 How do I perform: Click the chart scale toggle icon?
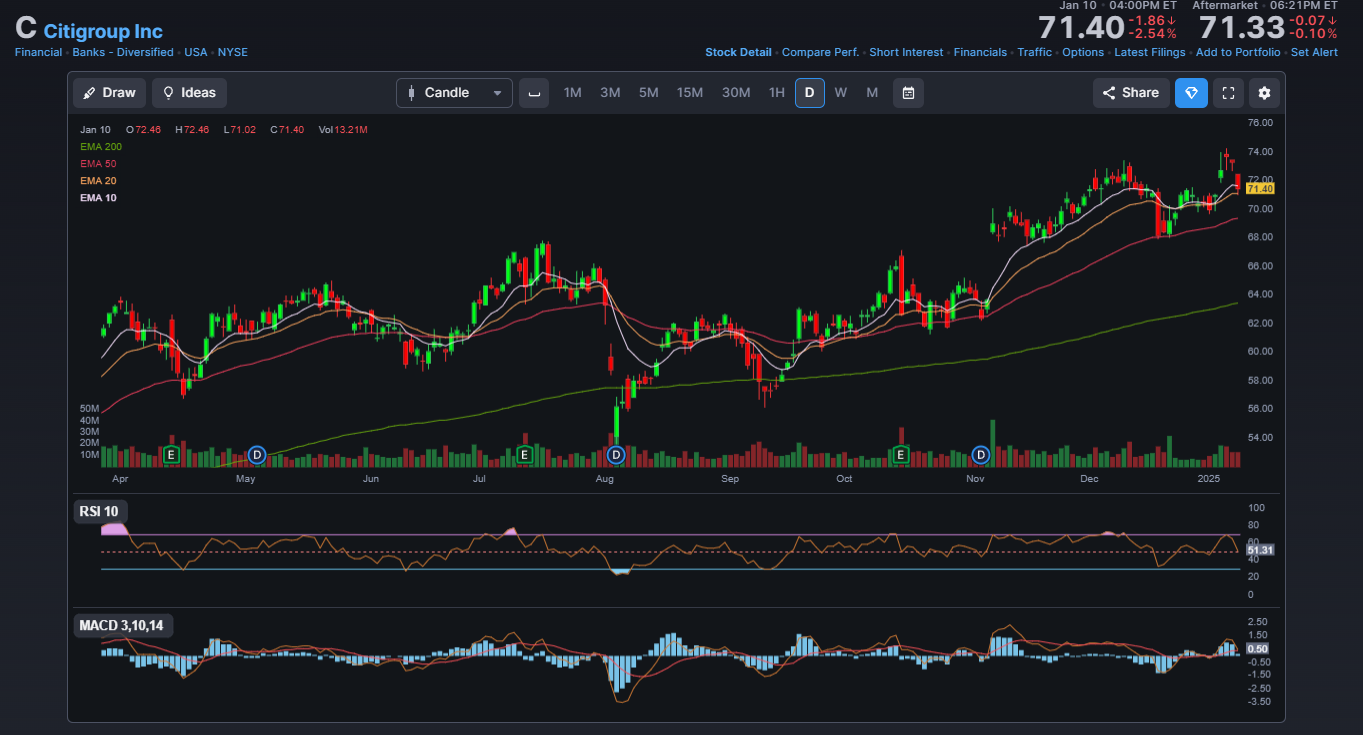[x=534, y=93]
